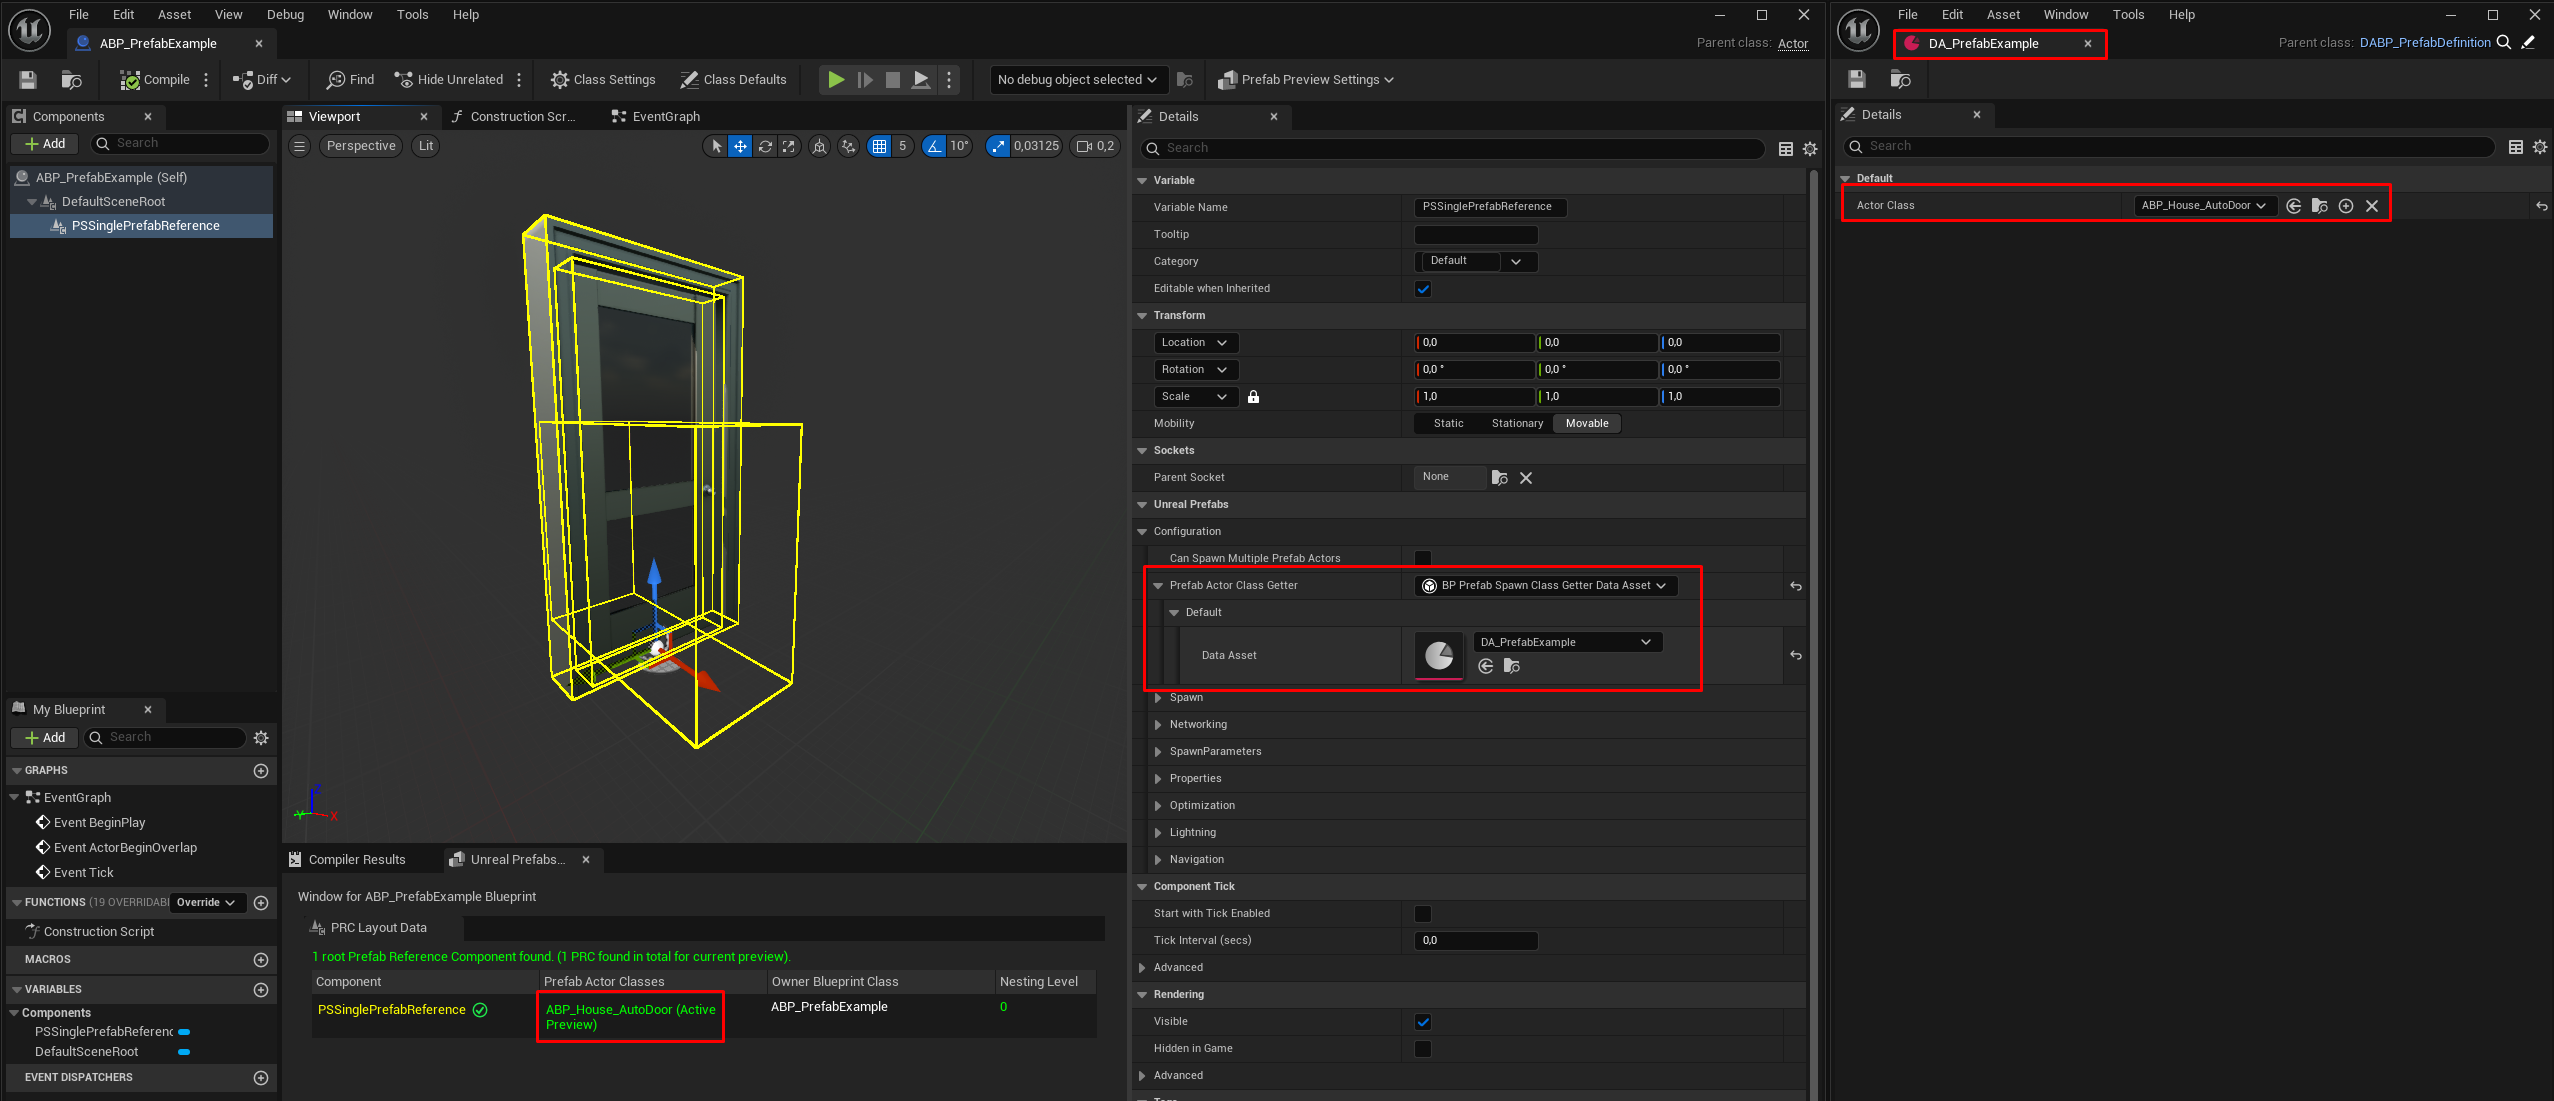Viewport: 2554px width, 1101px height.
Task: Open Class Settings
Action: tap(603, 80)
